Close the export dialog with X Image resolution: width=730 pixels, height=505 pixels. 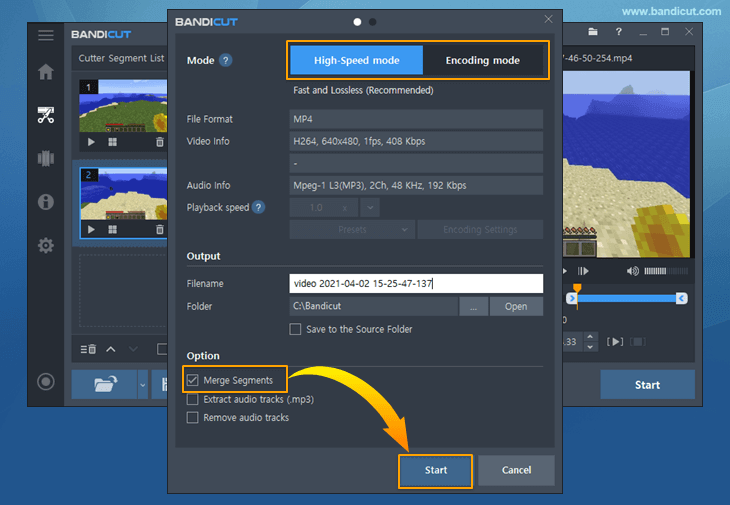(548, 19)
